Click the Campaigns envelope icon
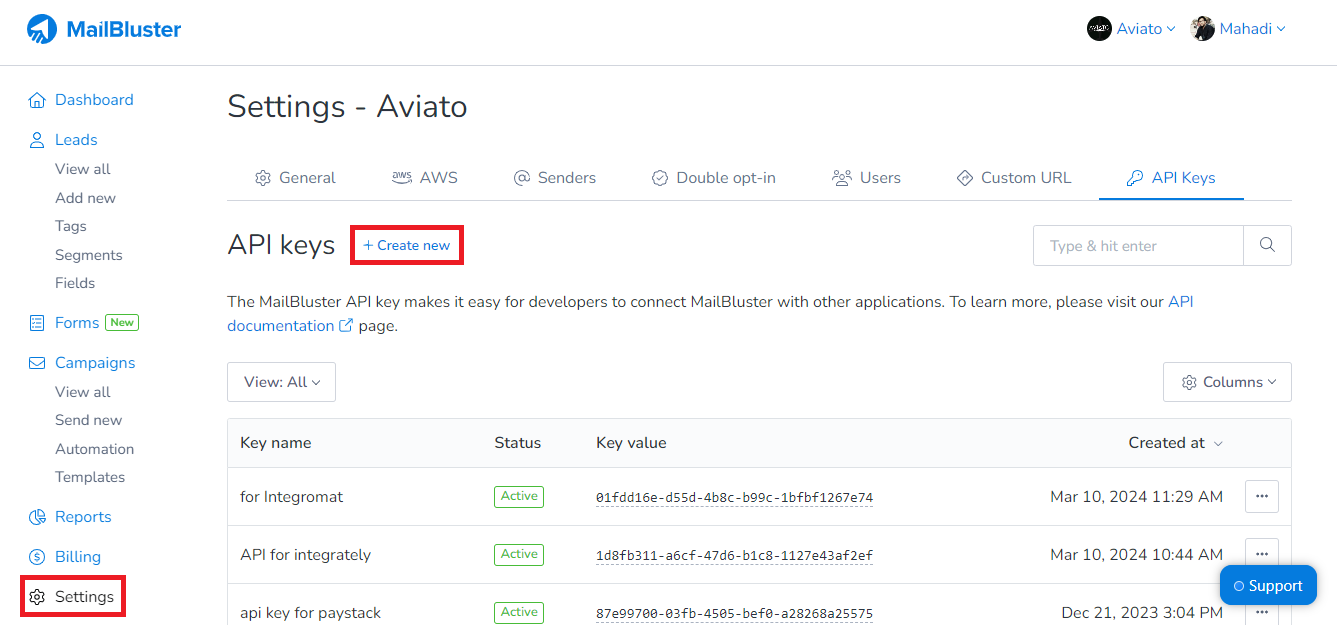This screenshot has width=1337, height=625. 37,363
